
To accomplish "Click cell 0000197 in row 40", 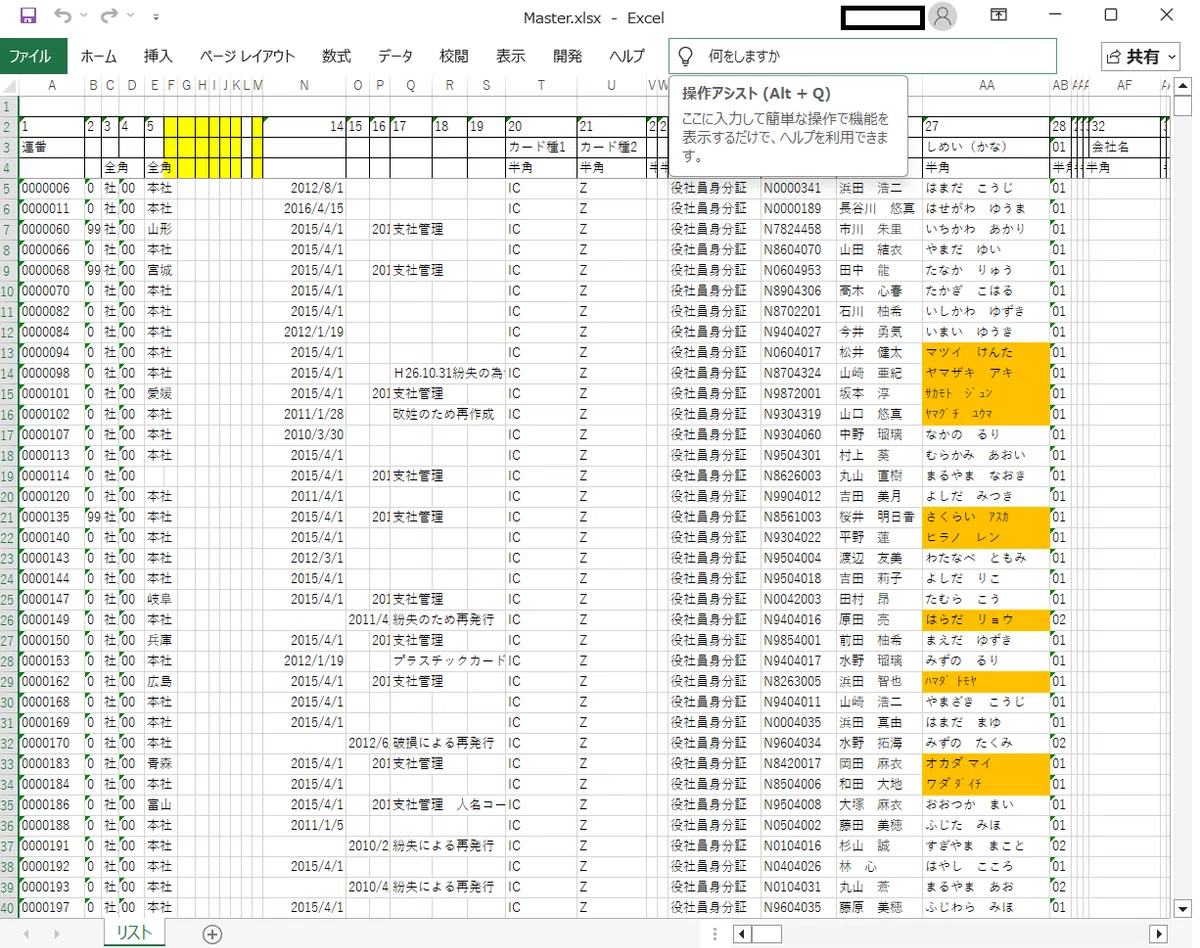I will [52, 907].
